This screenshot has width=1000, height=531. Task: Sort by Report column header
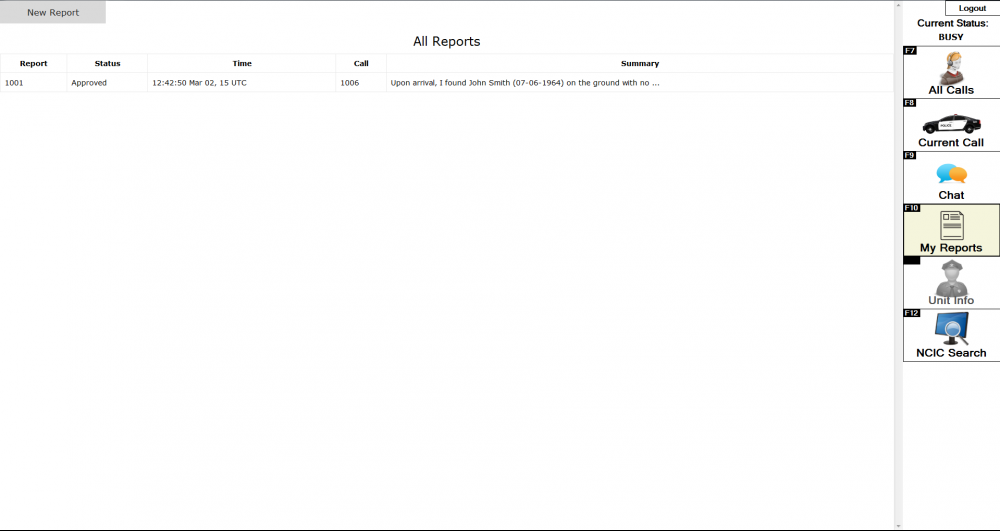pyautogui.click(x=34, y=64)
